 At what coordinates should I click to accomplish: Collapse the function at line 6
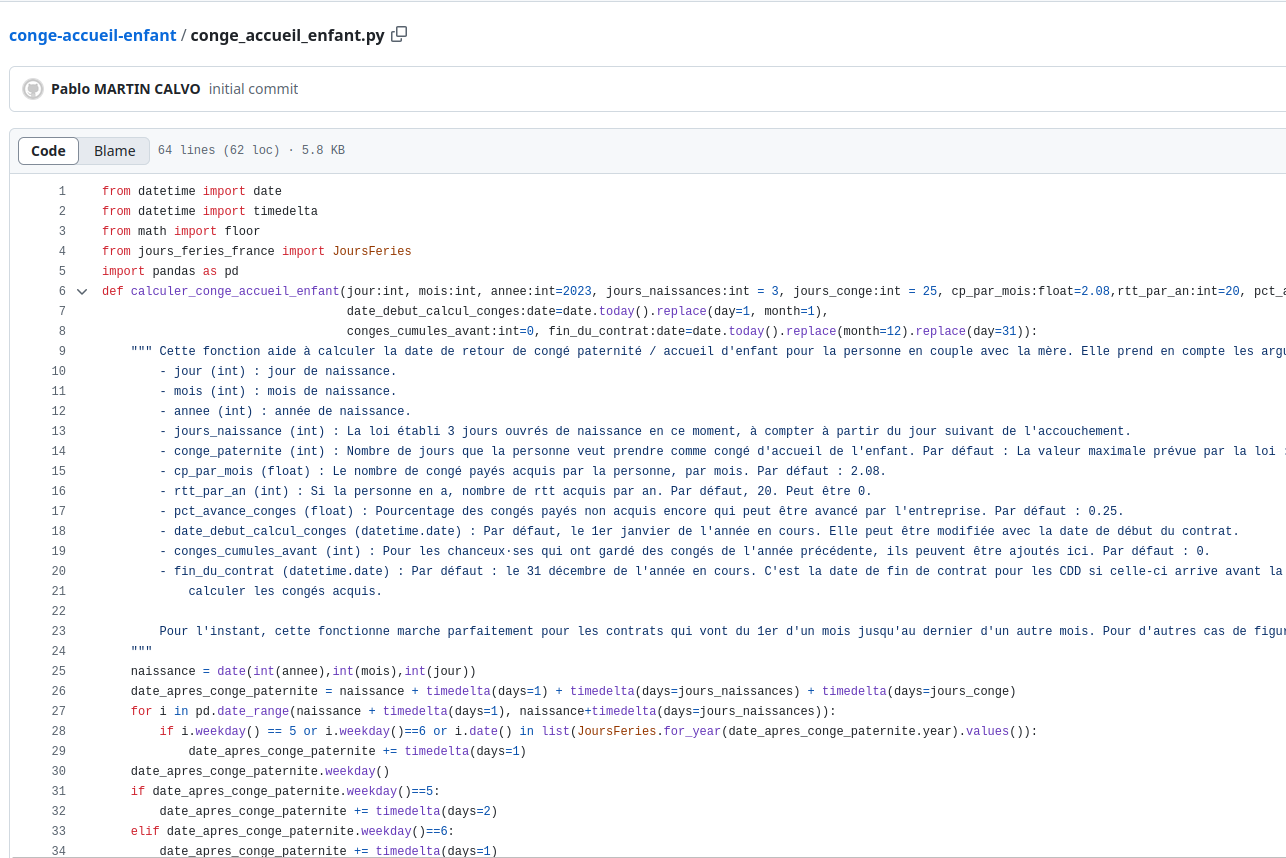tap(82, 292)
